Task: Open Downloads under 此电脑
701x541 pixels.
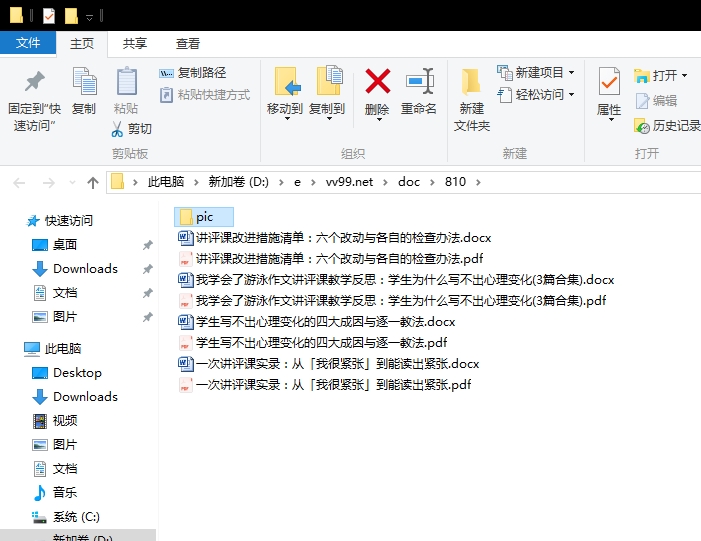Action: [75, 397]
